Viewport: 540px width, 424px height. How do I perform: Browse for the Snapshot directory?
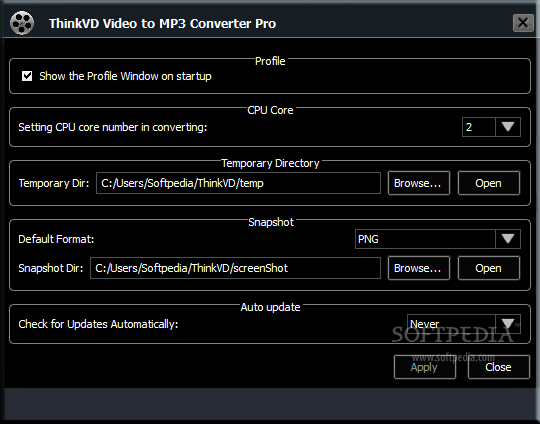point(419,268)
